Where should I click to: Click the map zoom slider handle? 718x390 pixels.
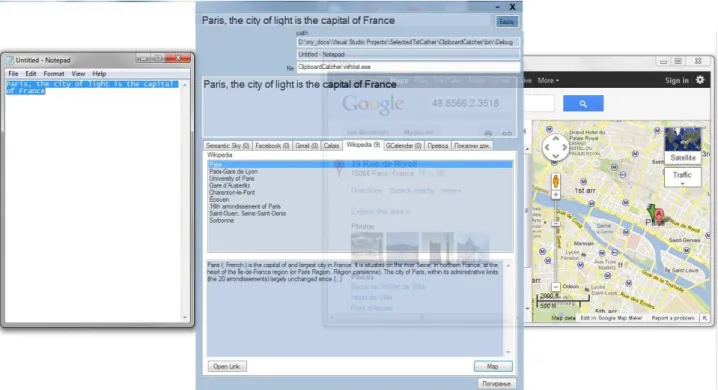[555, 223]
